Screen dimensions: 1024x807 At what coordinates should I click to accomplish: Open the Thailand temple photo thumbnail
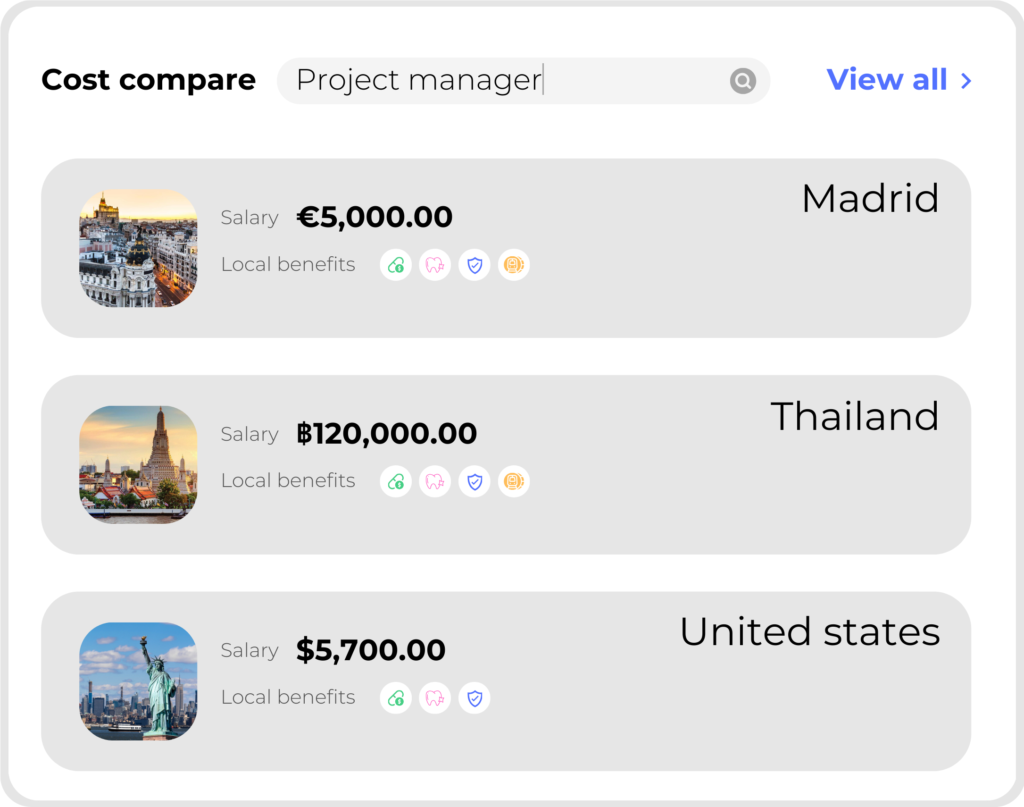138,464
